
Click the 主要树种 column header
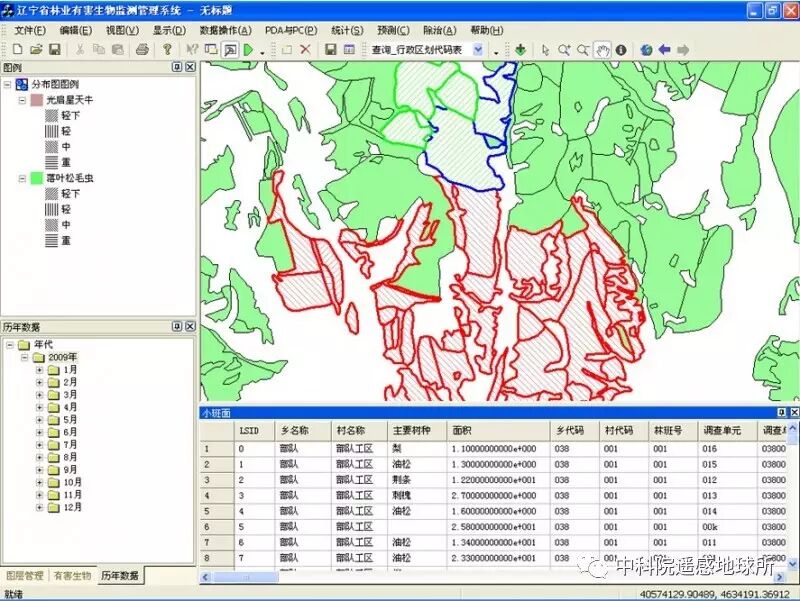point(417,430)
